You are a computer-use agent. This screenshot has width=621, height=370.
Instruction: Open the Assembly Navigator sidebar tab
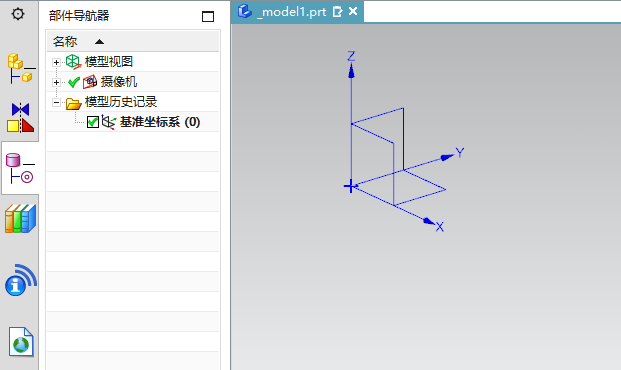[x=21, y=68]
